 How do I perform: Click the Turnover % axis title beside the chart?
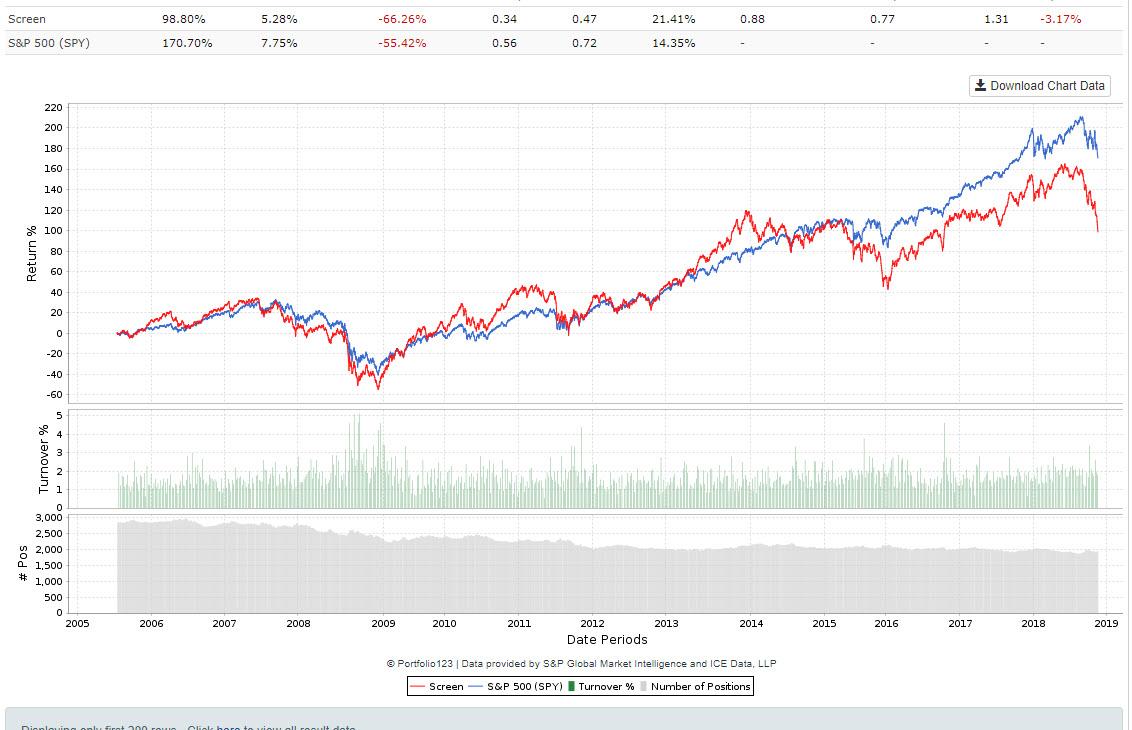click(x=43, y=459)
